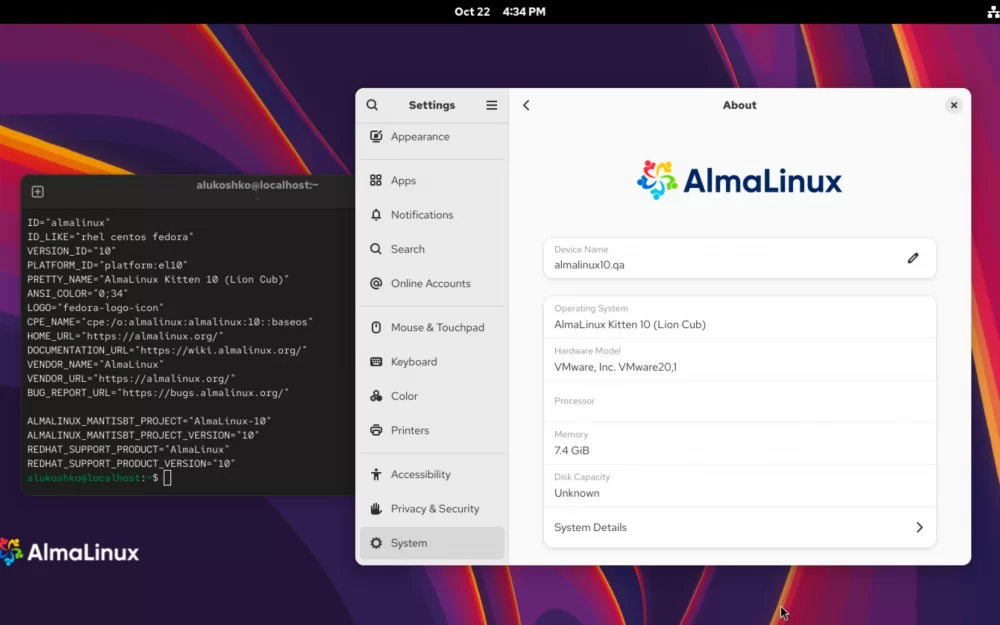Click the Memory 7.4 GiB row
Image resolution: width=1000 pixels, height=625 pixels.
click(739, 443)
